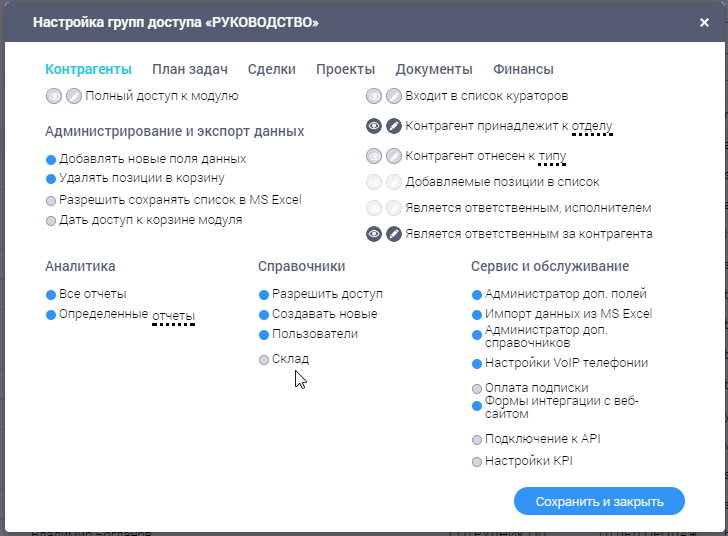This screenshot has width=728, height=536.
Task: Open the 'Финансы' tab
Action: [x=523, y=69]
